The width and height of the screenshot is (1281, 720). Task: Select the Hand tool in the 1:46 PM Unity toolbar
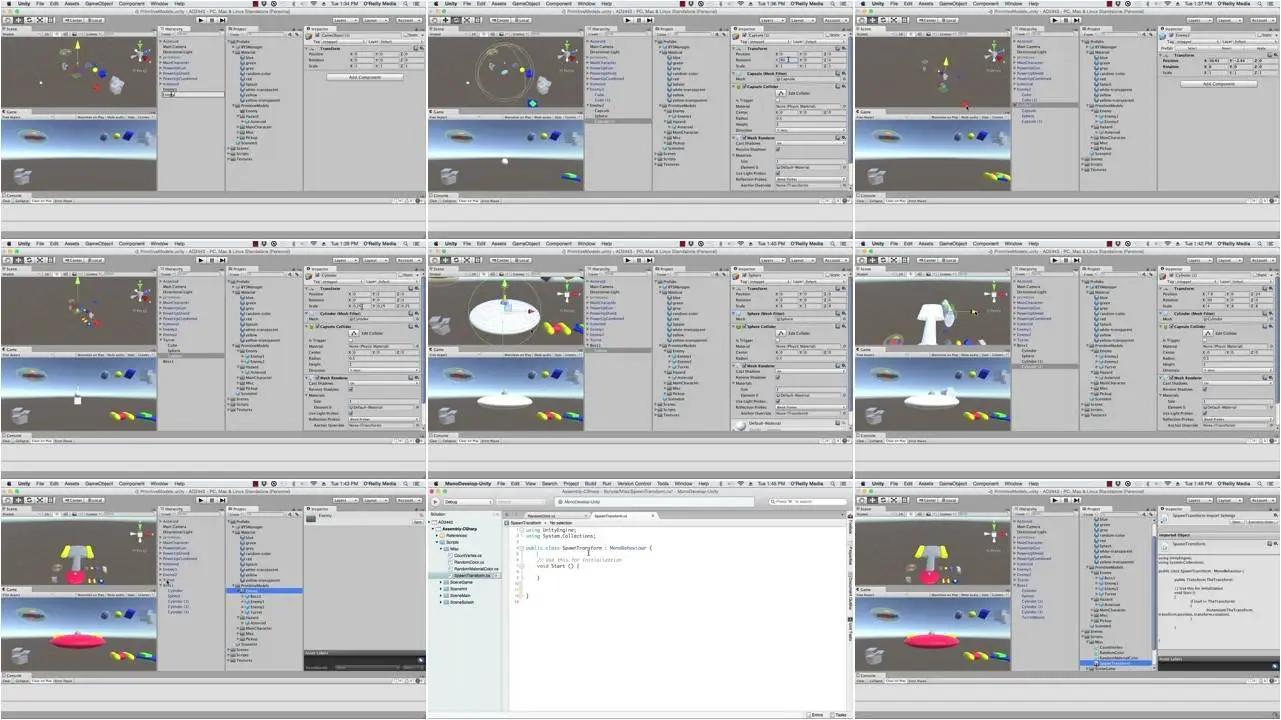coord(861,500)
